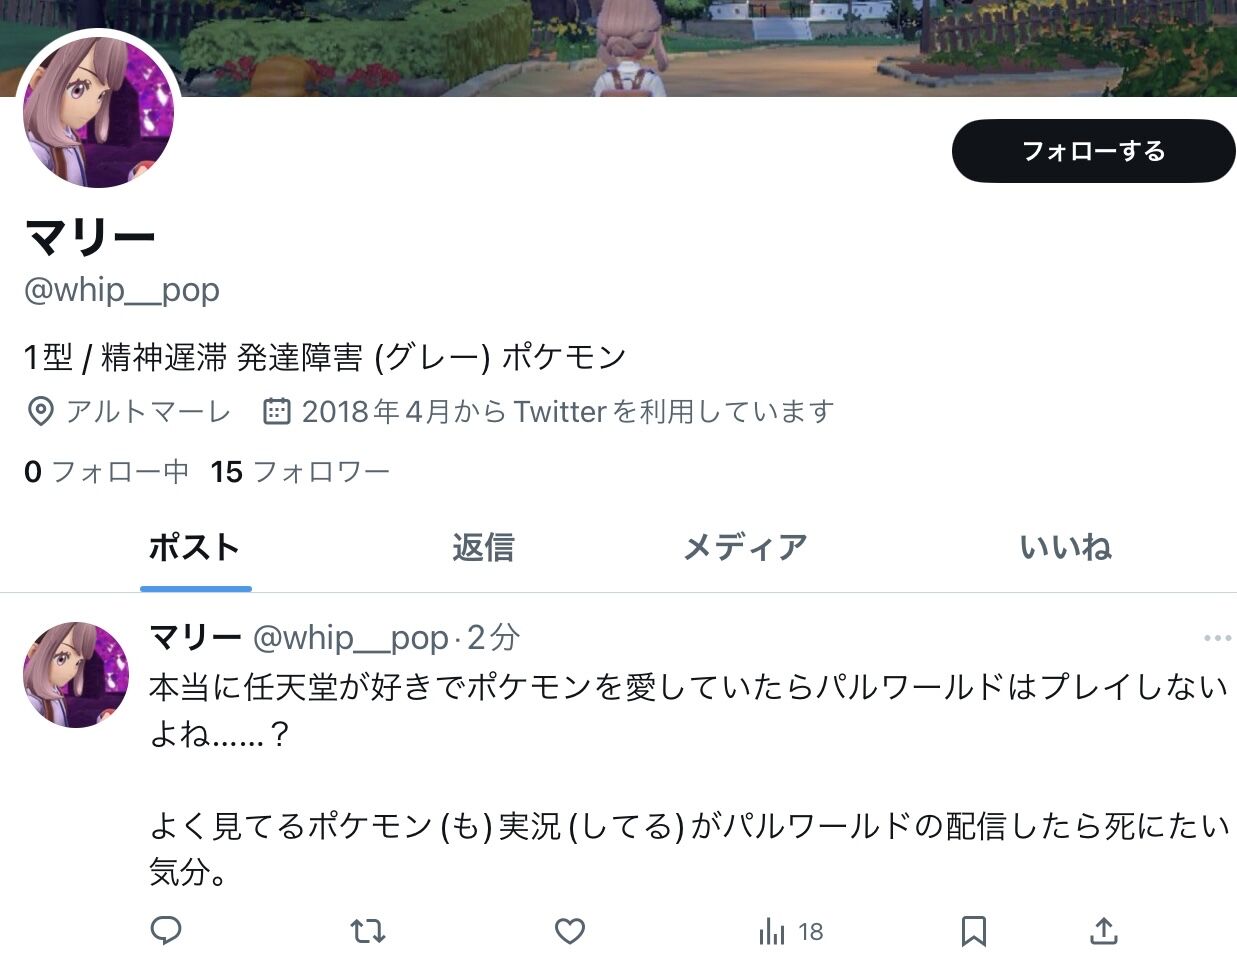Screen dimensions: 1237x968
Task: Click the location pin icon beside アルトマーレ
Action: [x=40, y=412]
